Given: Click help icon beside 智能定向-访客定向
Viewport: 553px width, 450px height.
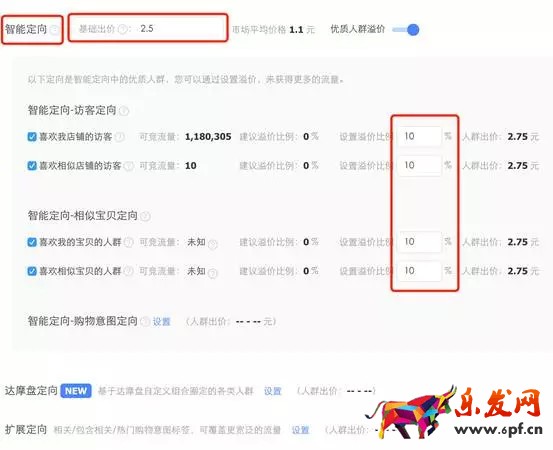Looking at the screenshot, I should (124, 111).
